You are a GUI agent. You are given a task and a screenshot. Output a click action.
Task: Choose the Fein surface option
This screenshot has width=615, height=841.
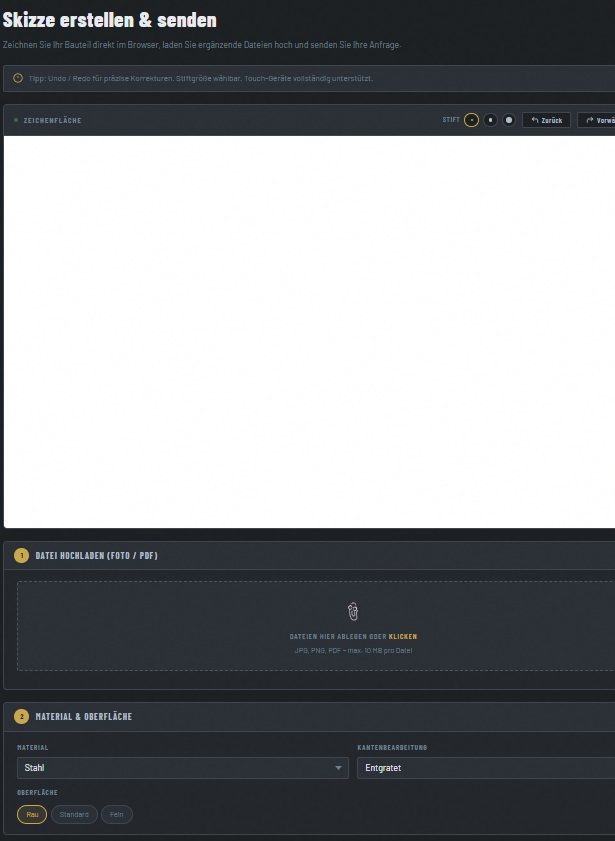[117, 814]
